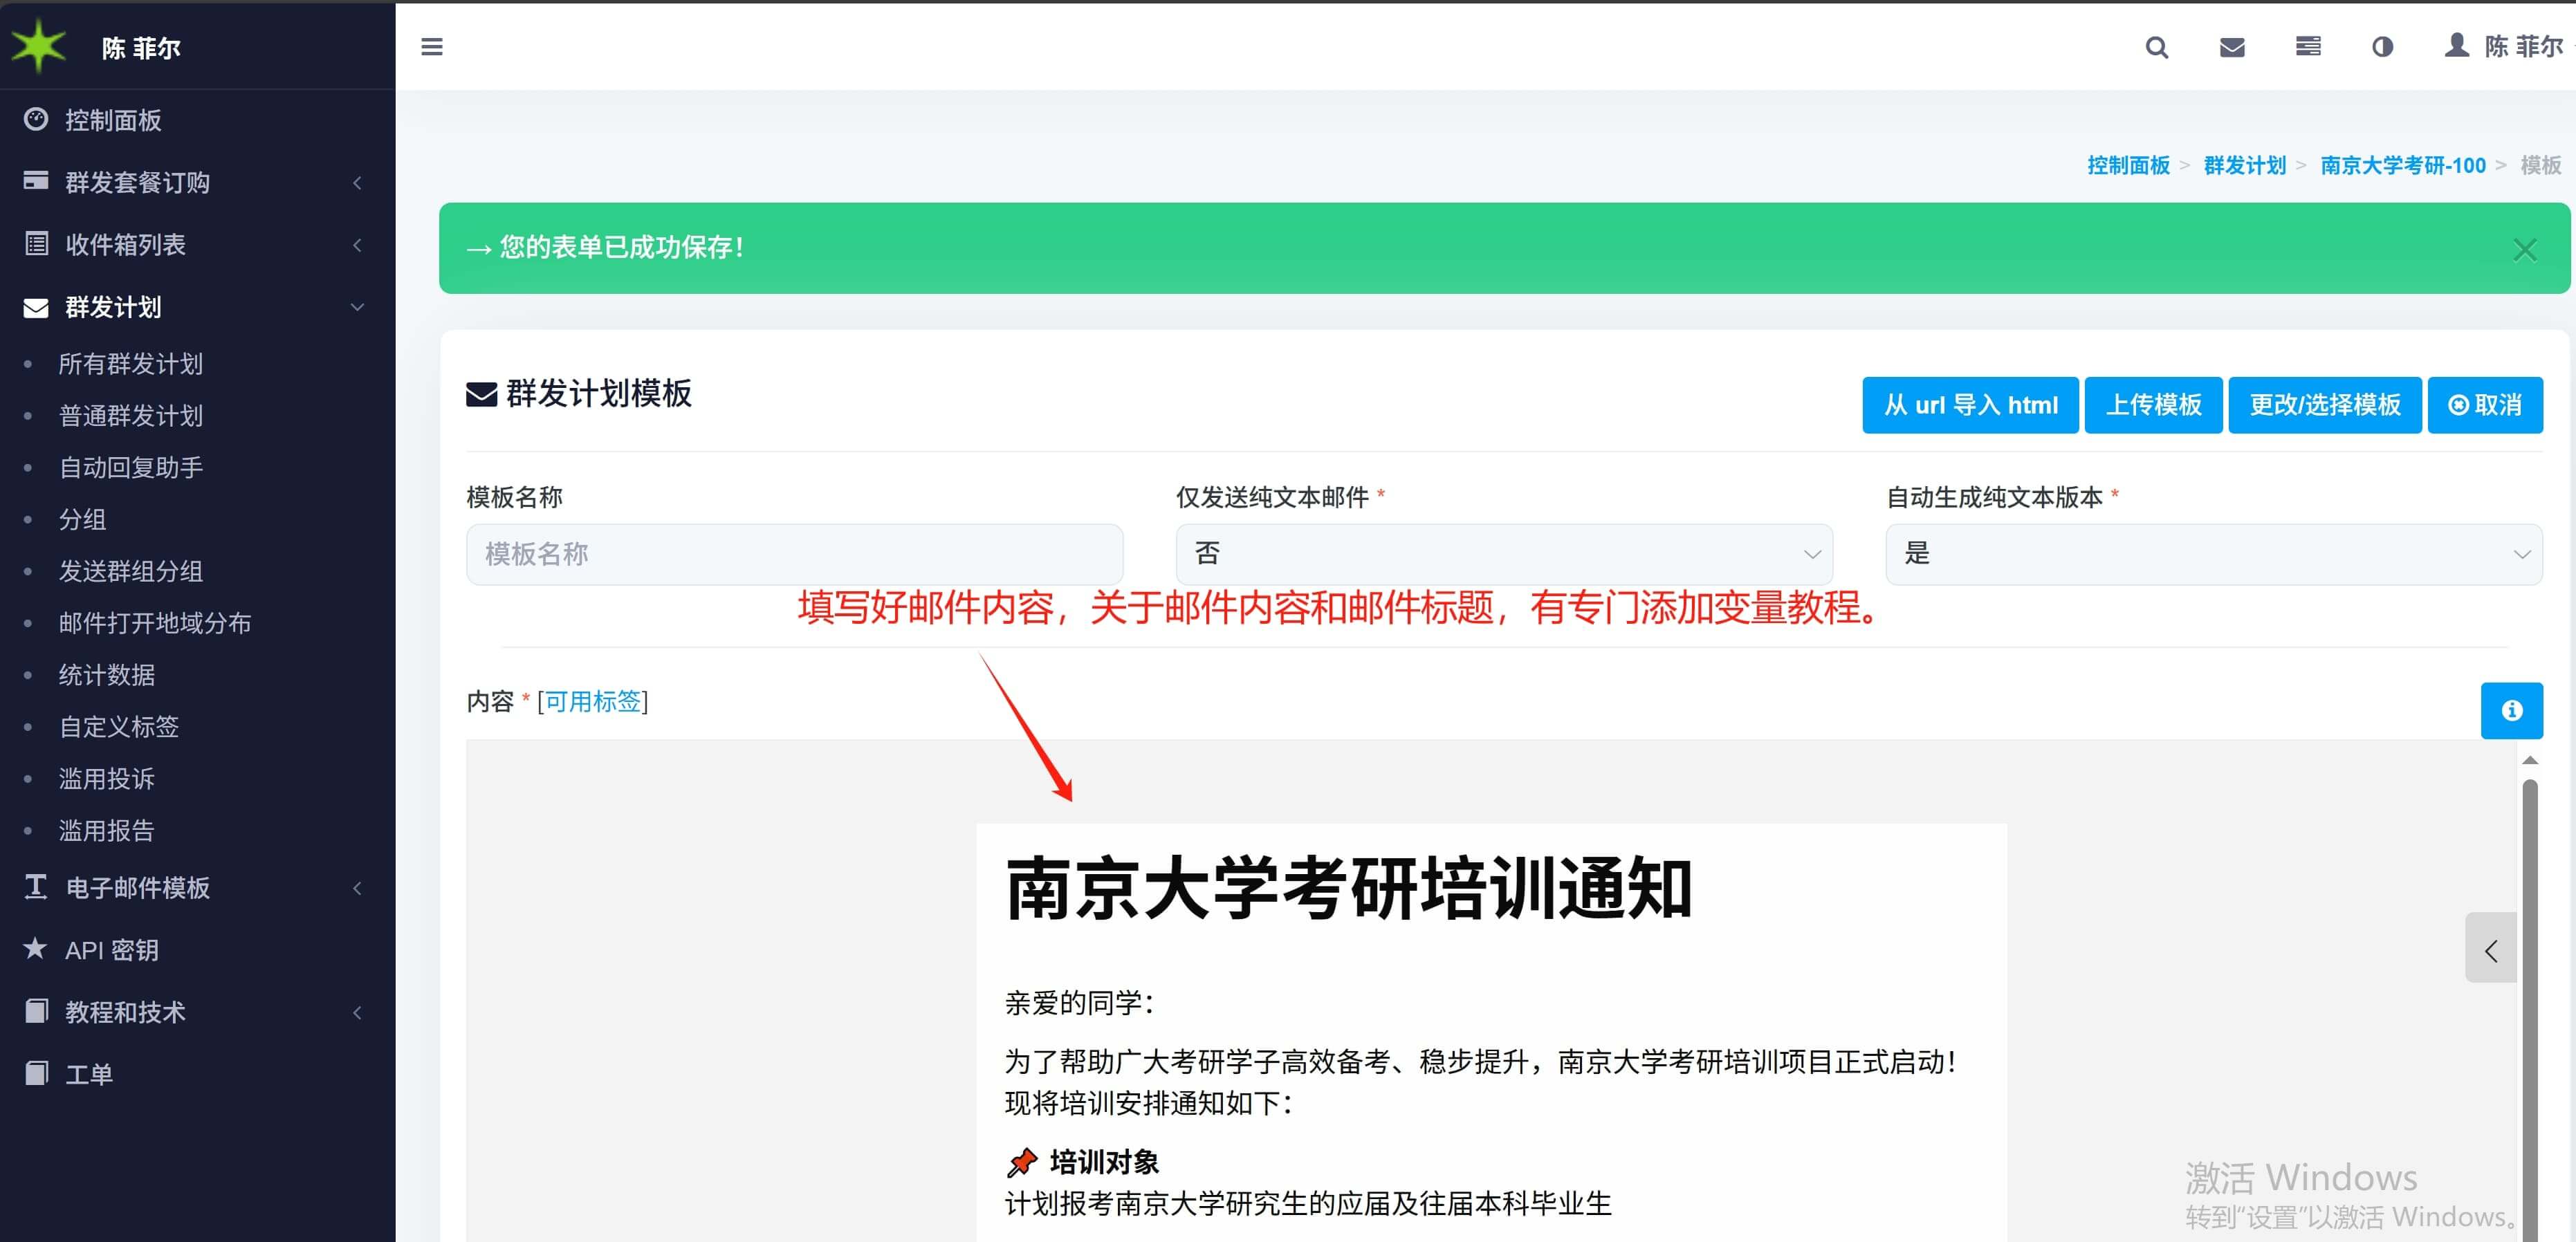Click the 电子邮件模板 text icon
This screenshot has height=1242, width=2576.
[36, 886]
